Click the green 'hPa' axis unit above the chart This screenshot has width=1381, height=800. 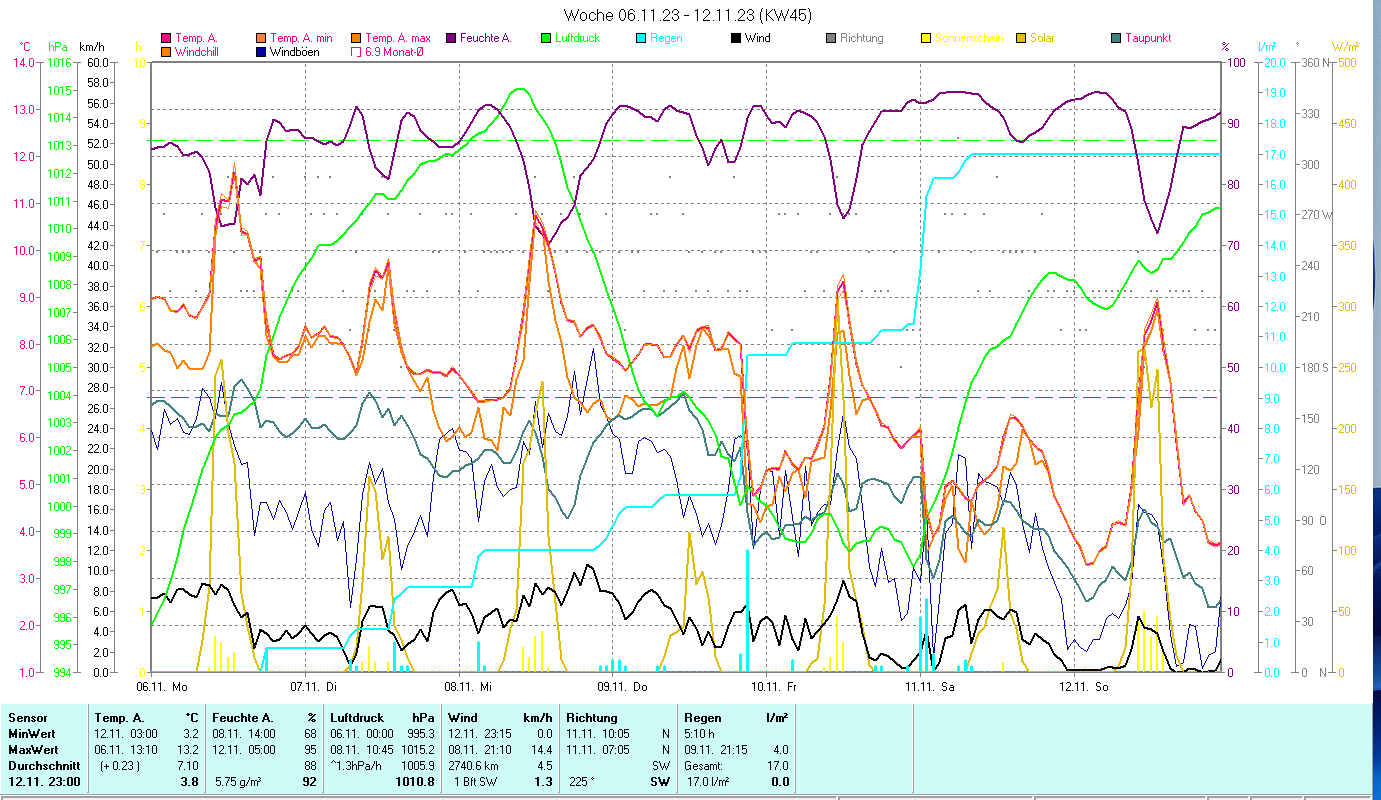click(58, 47)
